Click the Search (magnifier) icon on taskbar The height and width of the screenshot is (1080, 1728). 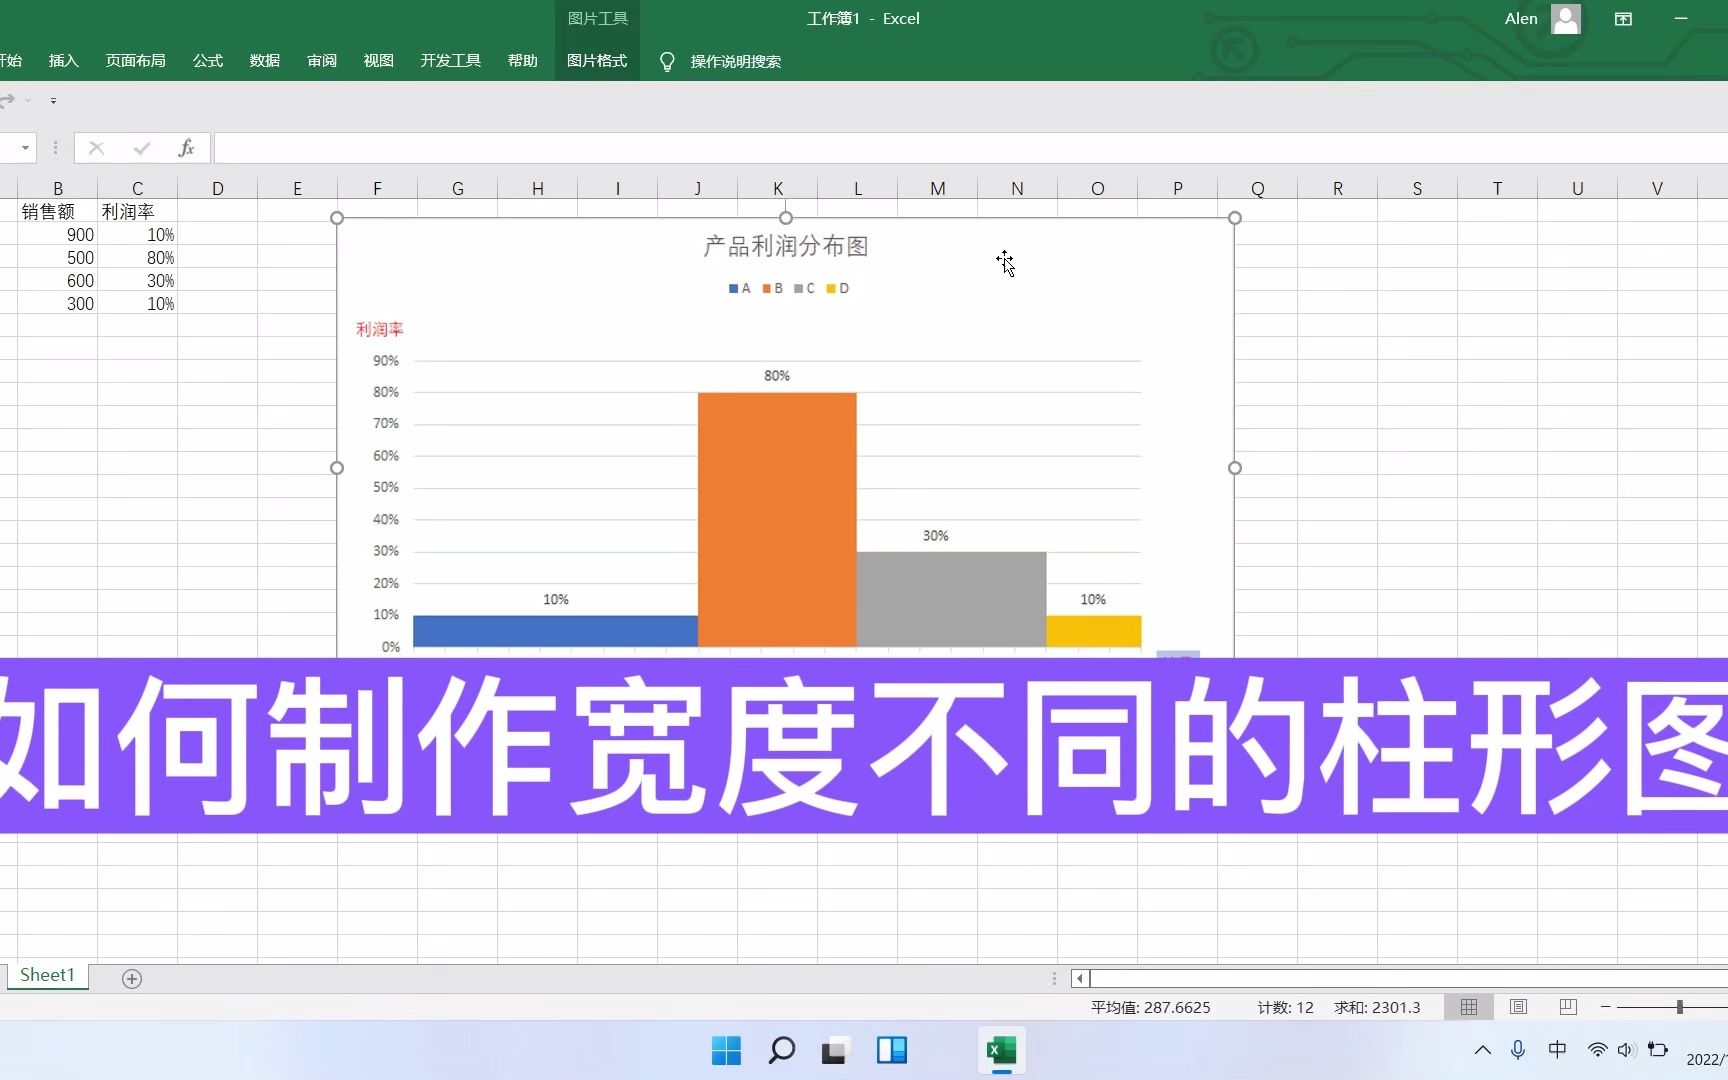coord(781,1051)
